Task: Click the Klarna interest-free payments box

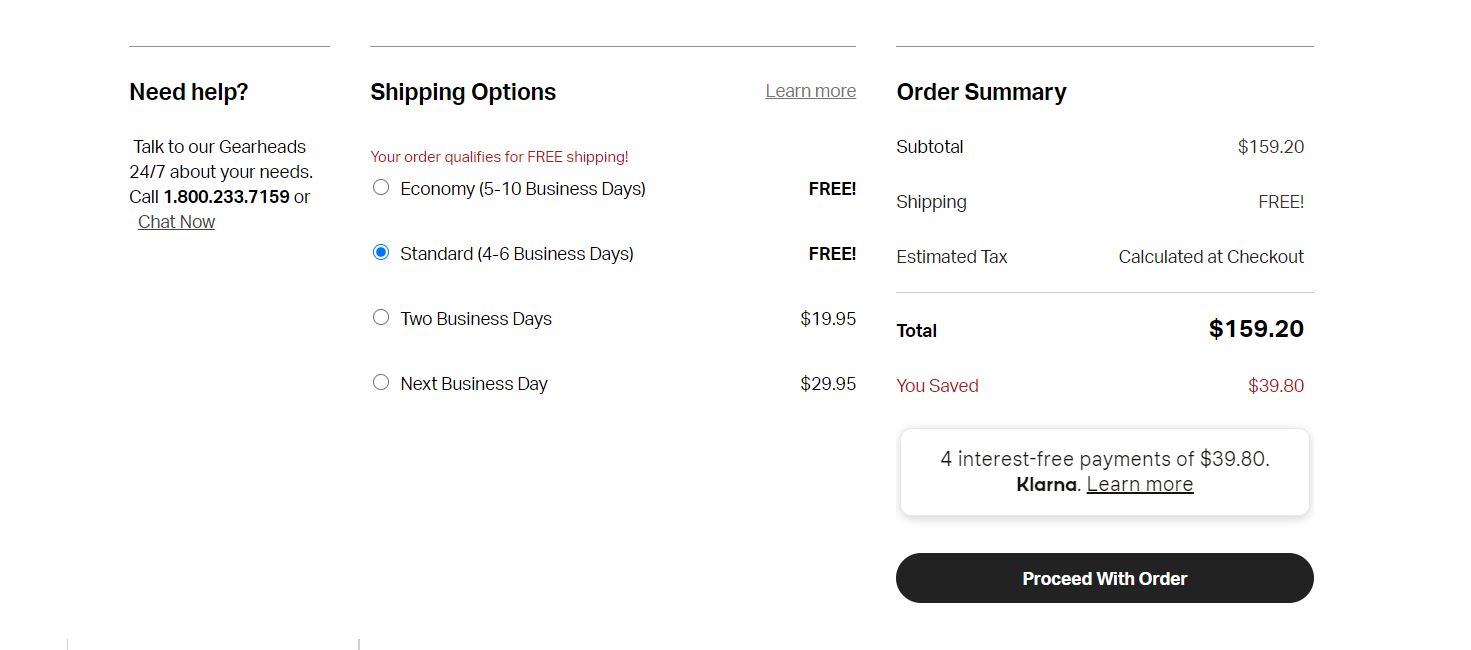Action: tap(1104, 472)
